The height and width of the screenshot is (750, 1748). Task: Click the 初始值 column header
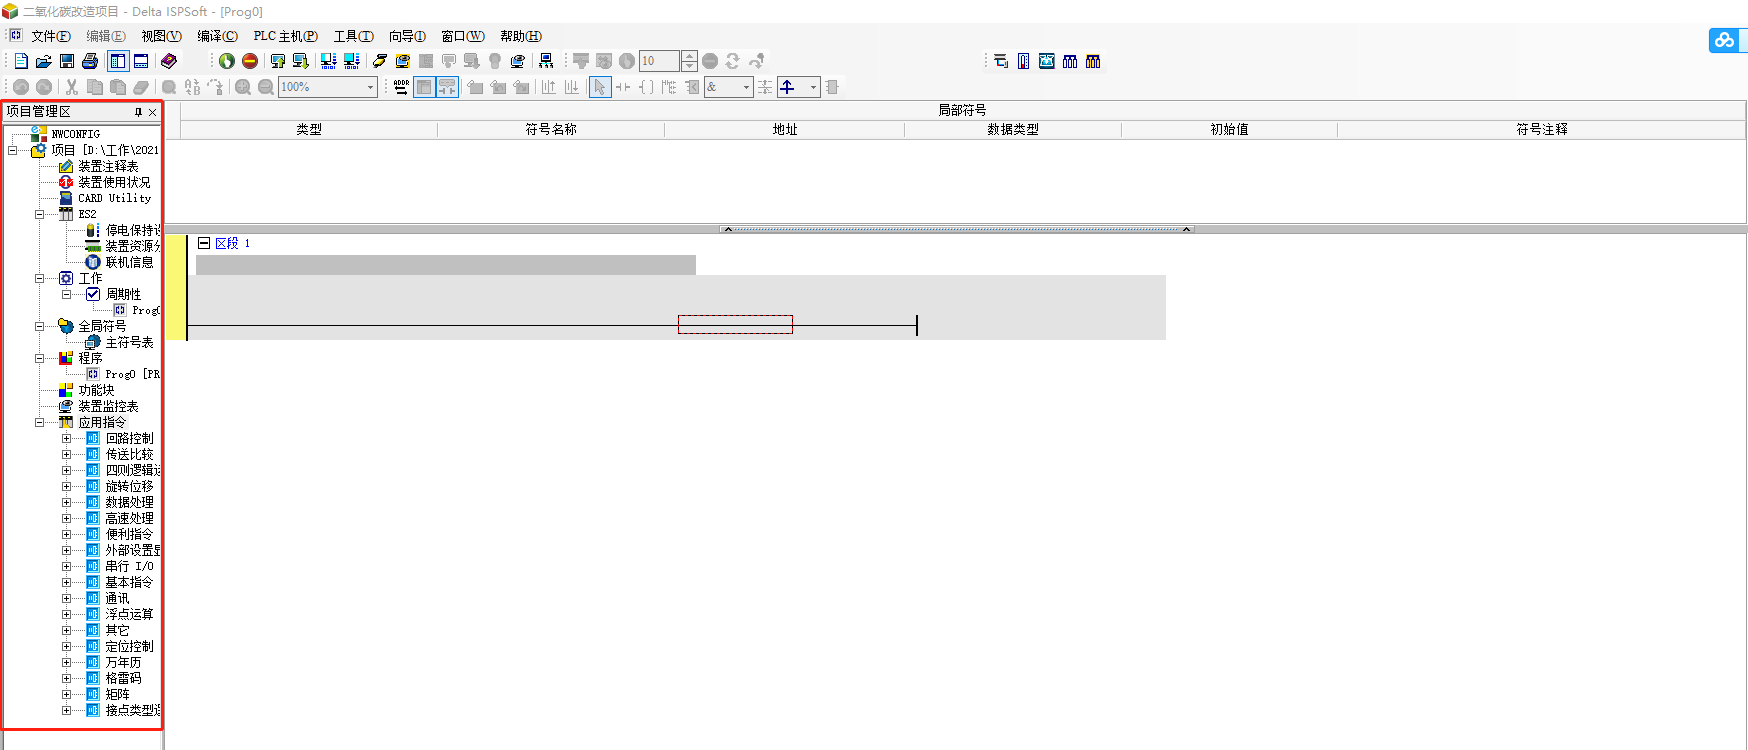[1229, 129]
